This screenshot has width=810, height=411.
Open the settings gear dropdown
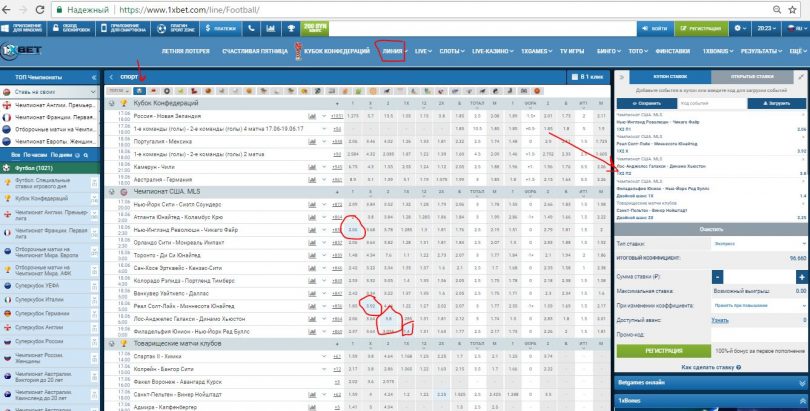click(740, 29)
